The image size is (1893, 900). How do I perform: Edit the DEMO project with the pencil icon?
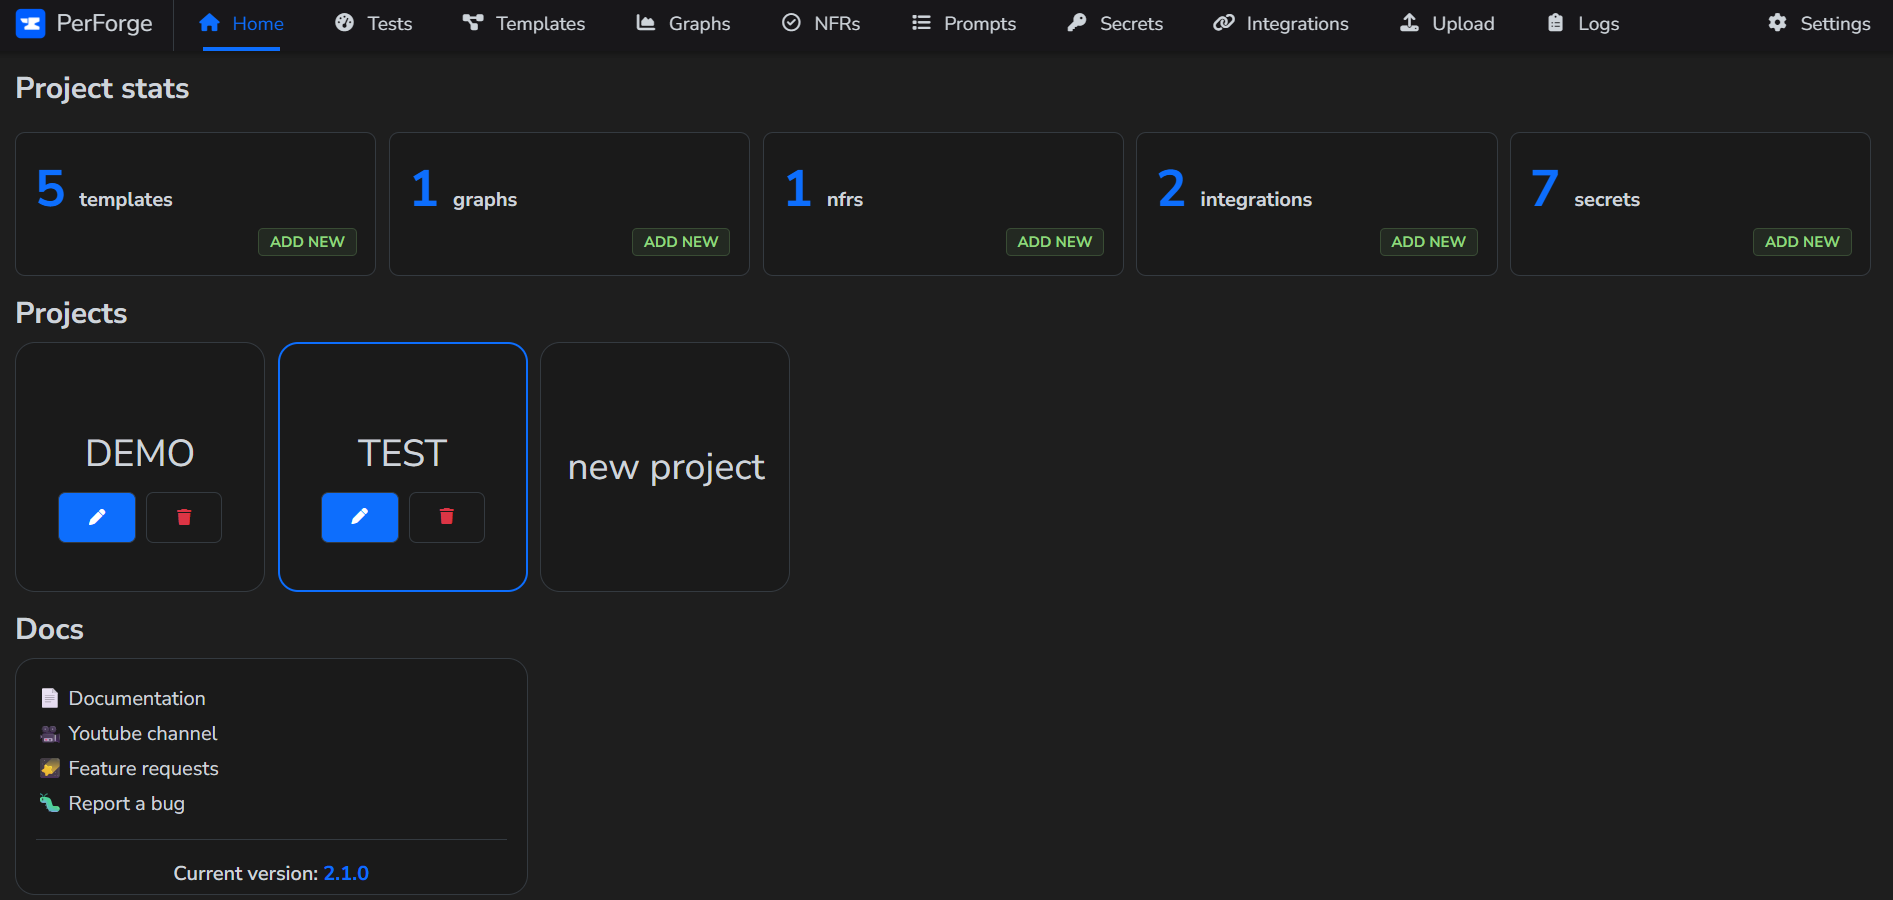96,517
